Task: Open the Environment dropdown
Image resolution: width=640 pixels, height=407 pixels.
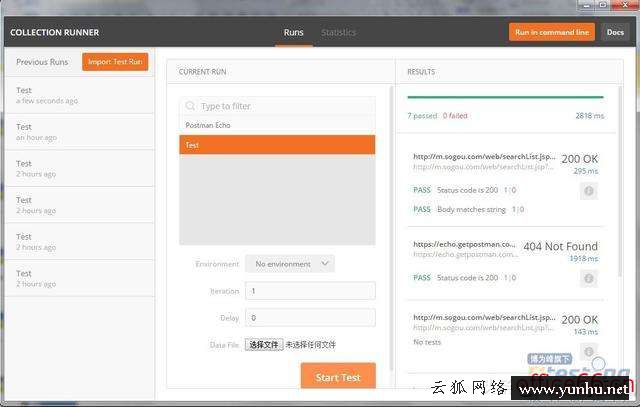Action: 290,264
